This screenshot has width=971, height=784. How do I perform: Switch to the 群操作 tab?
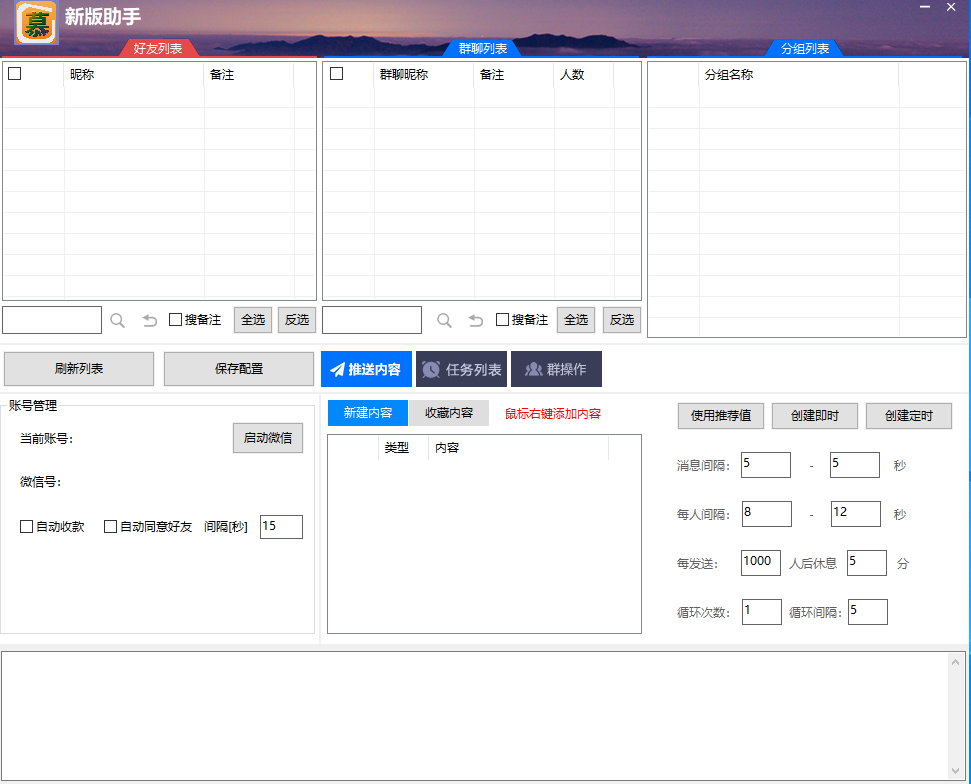point(556,369)
